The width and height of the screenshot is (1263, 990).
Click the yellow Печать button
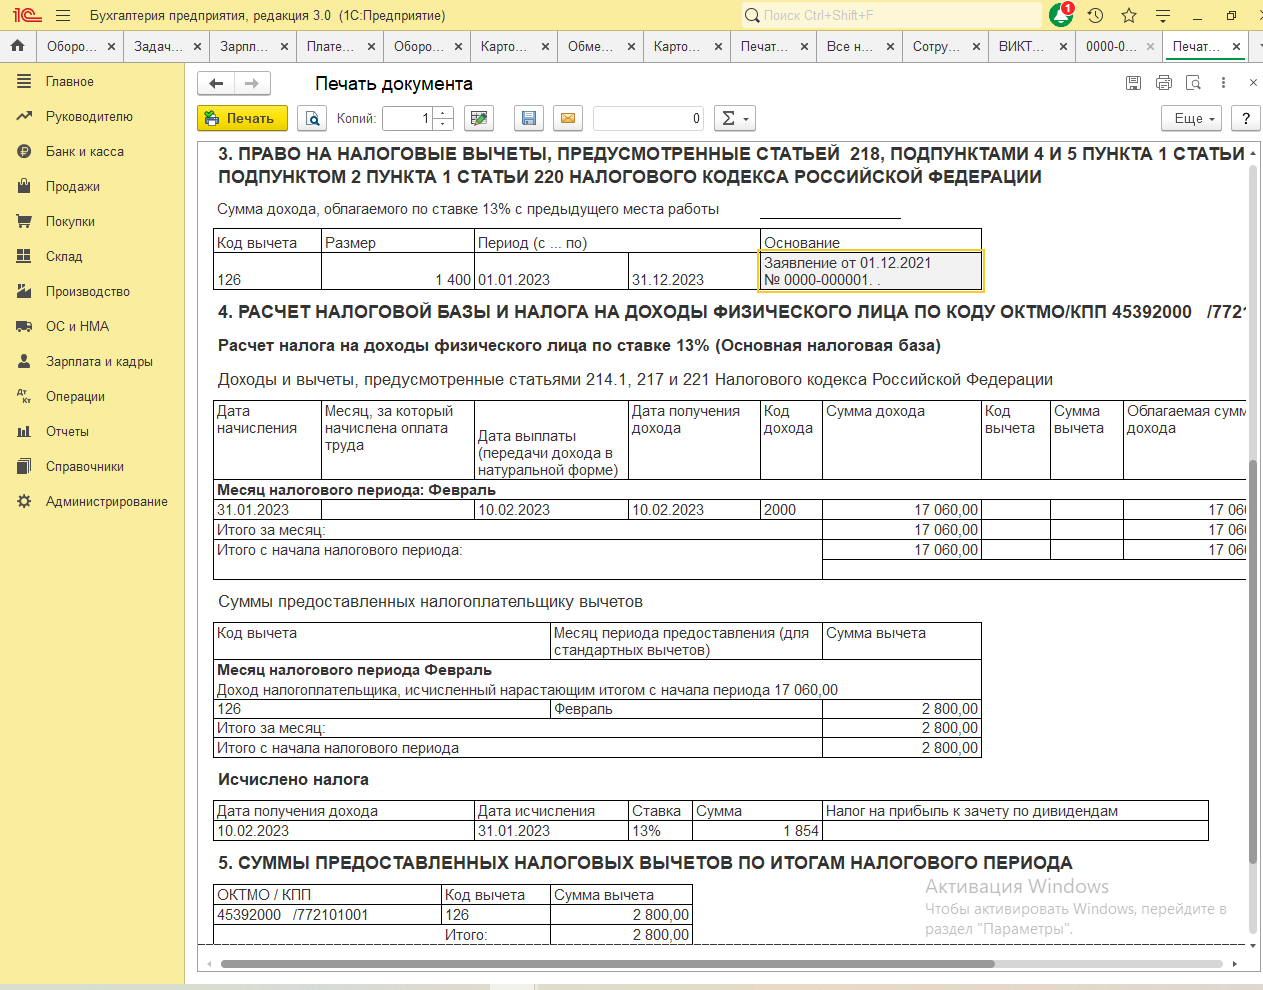tap(242, 118)
